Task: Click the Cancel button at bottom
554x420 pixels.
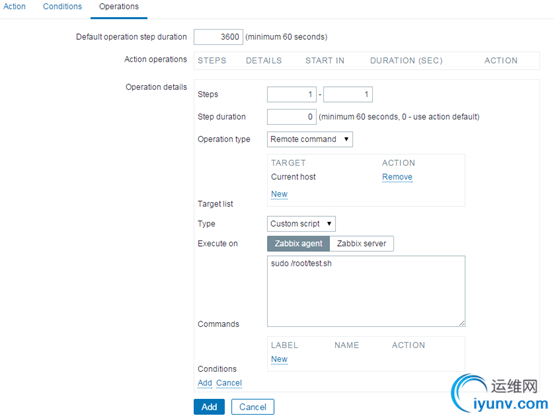Action: (253, 407)
